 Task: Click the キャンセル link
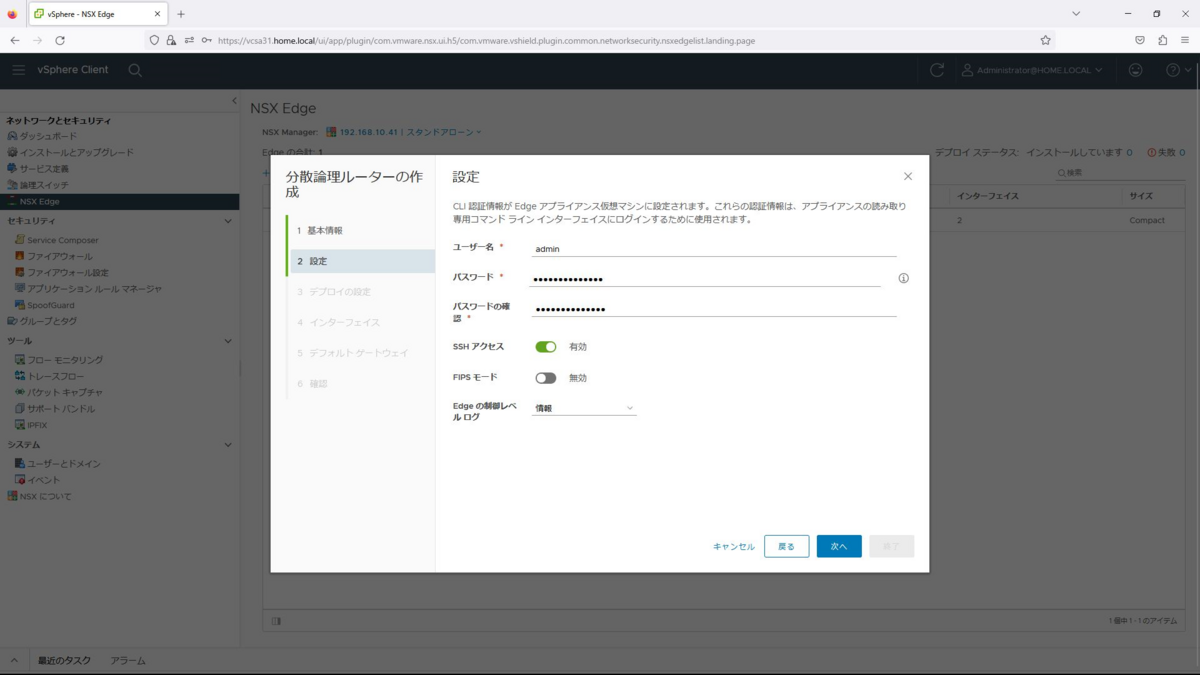734,547
